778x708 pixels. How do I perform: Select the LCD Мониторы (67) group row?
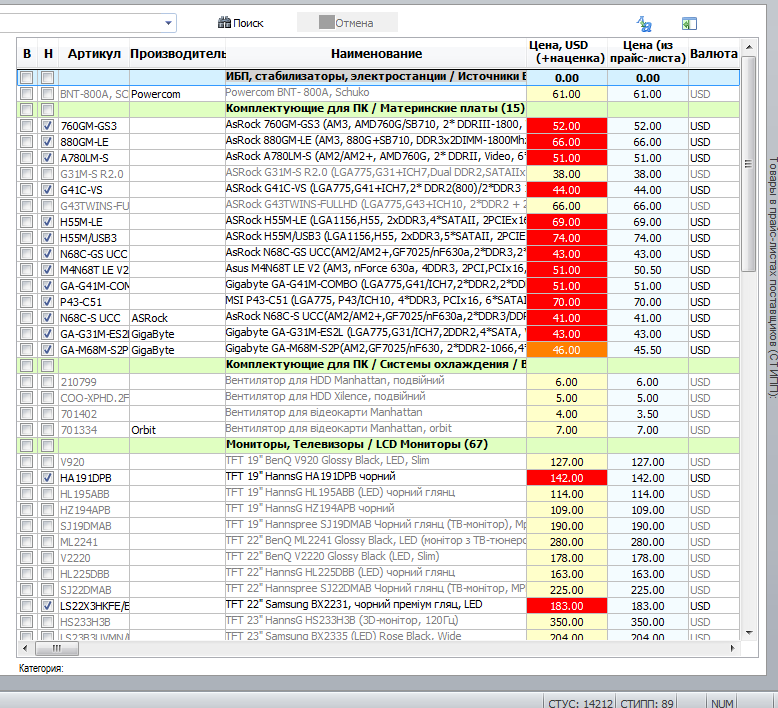(x=378, y=445)
